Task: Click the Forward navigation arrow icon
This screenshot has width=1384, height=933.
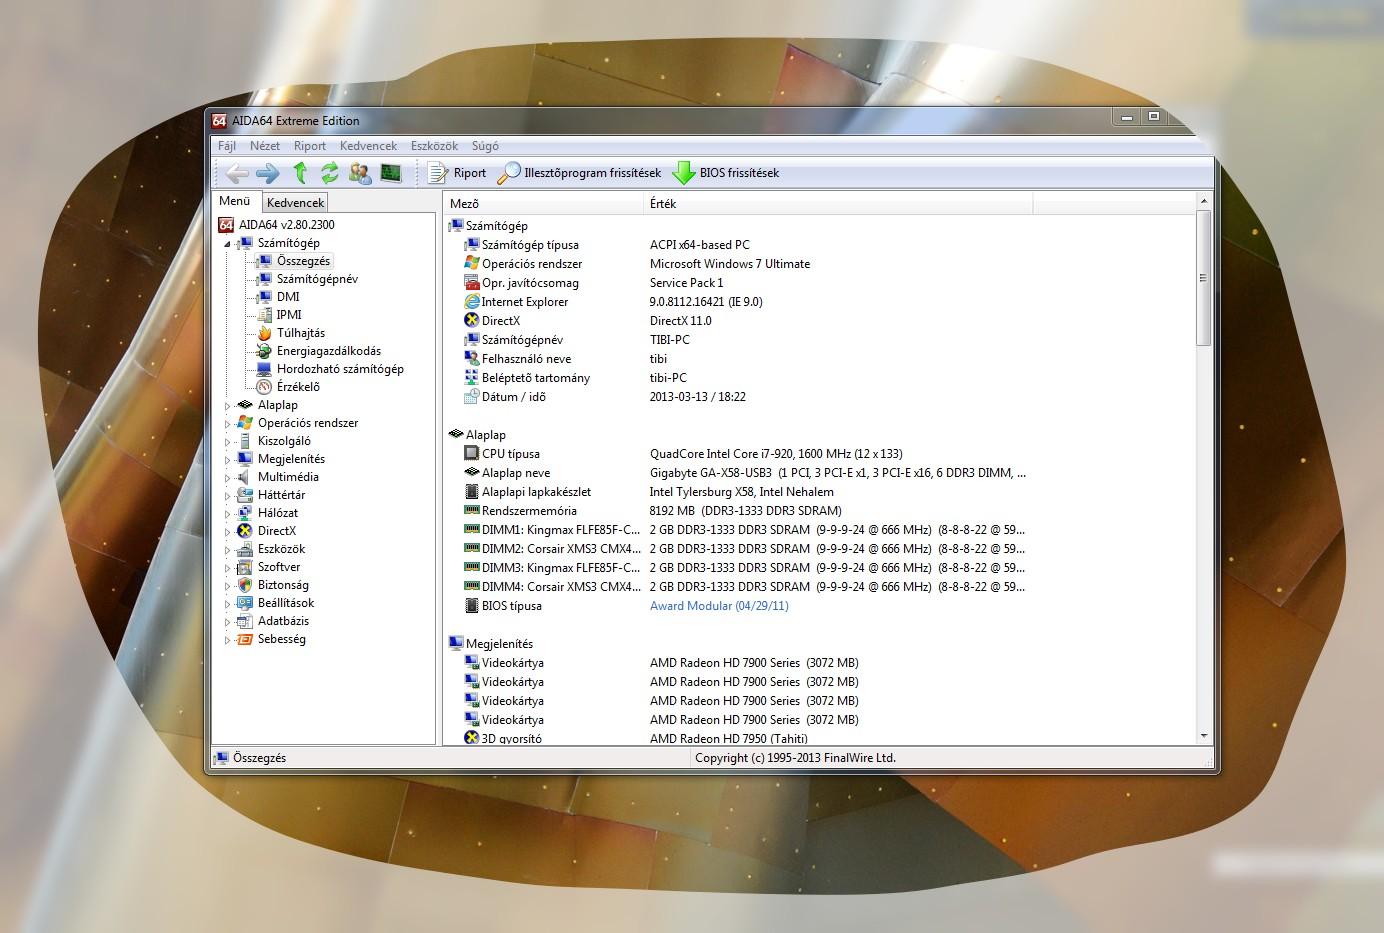Action: [x=267, y=173]
